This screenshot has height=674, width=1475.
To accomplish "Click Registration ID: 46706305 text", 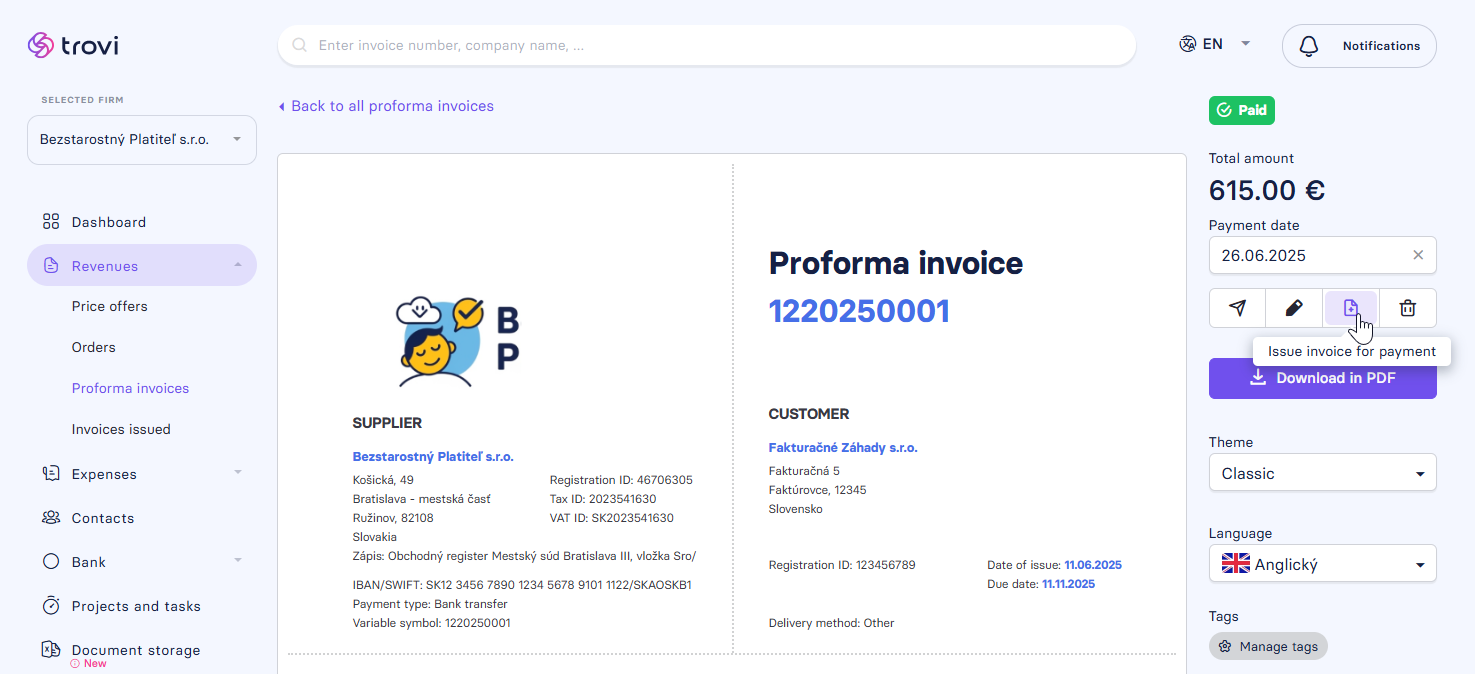I will [x=621, y=480].
